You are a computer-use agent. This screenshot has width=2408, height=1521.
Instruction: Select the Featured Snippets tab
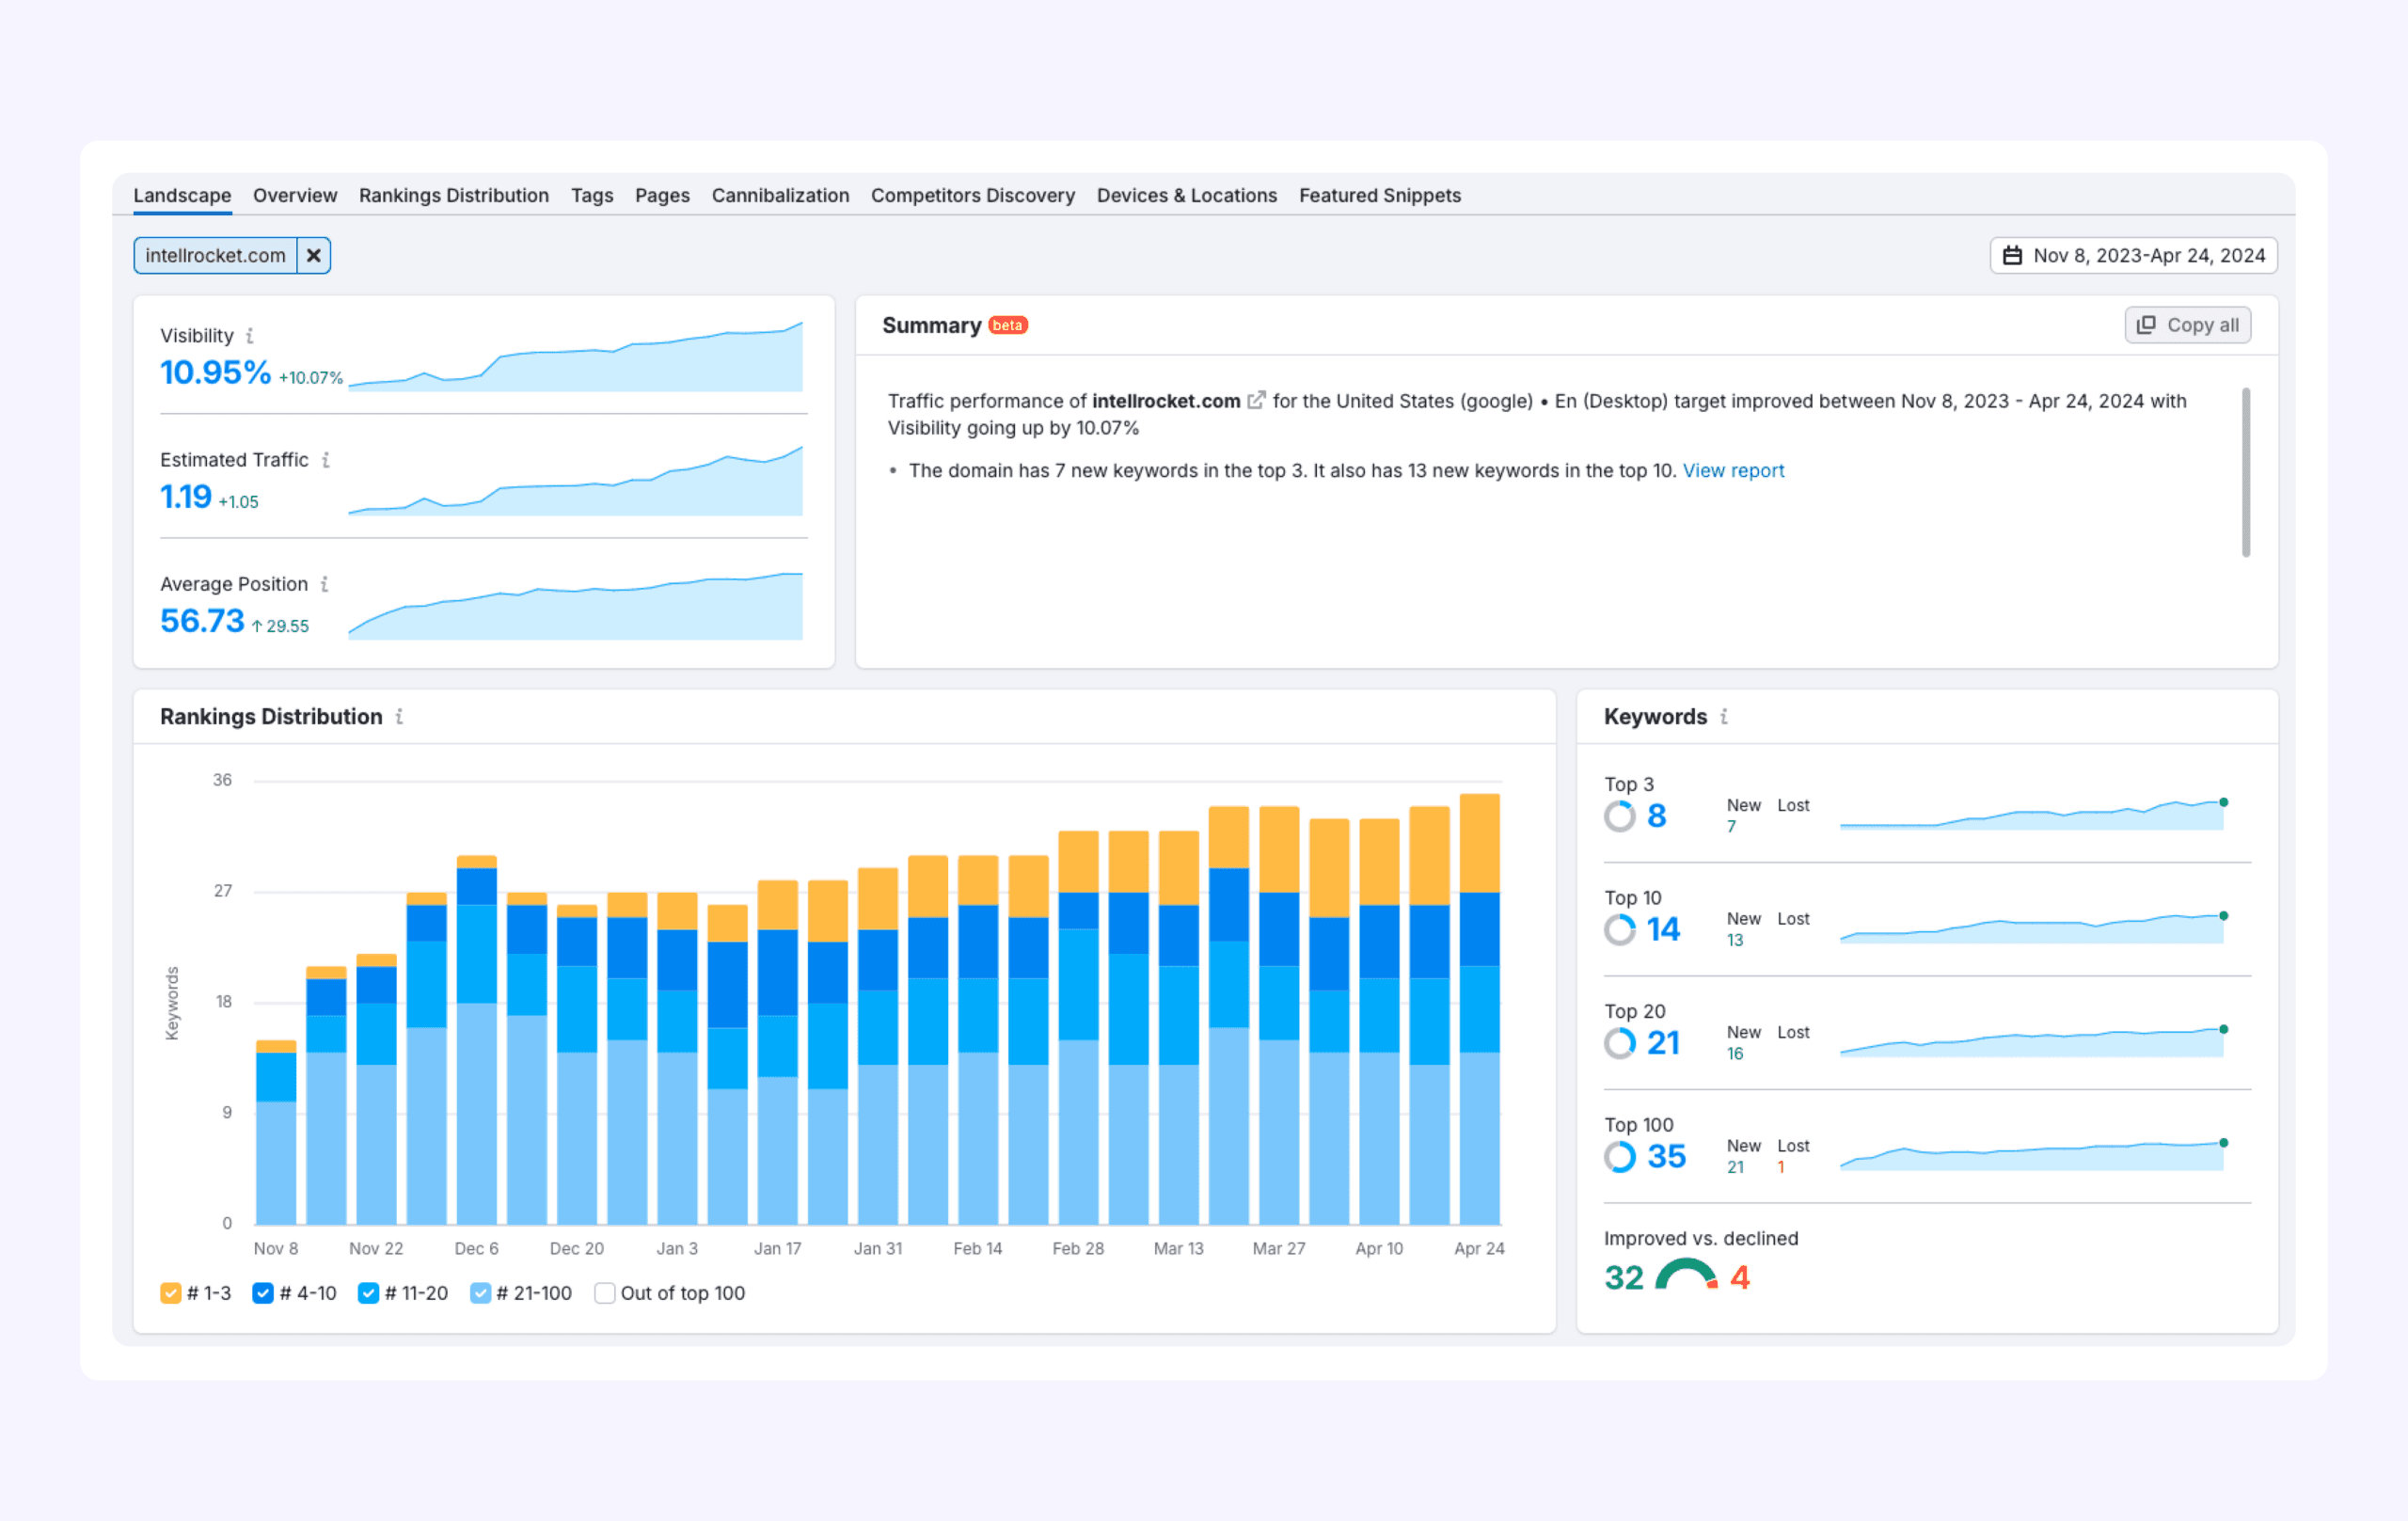(x=1380, y=195)
